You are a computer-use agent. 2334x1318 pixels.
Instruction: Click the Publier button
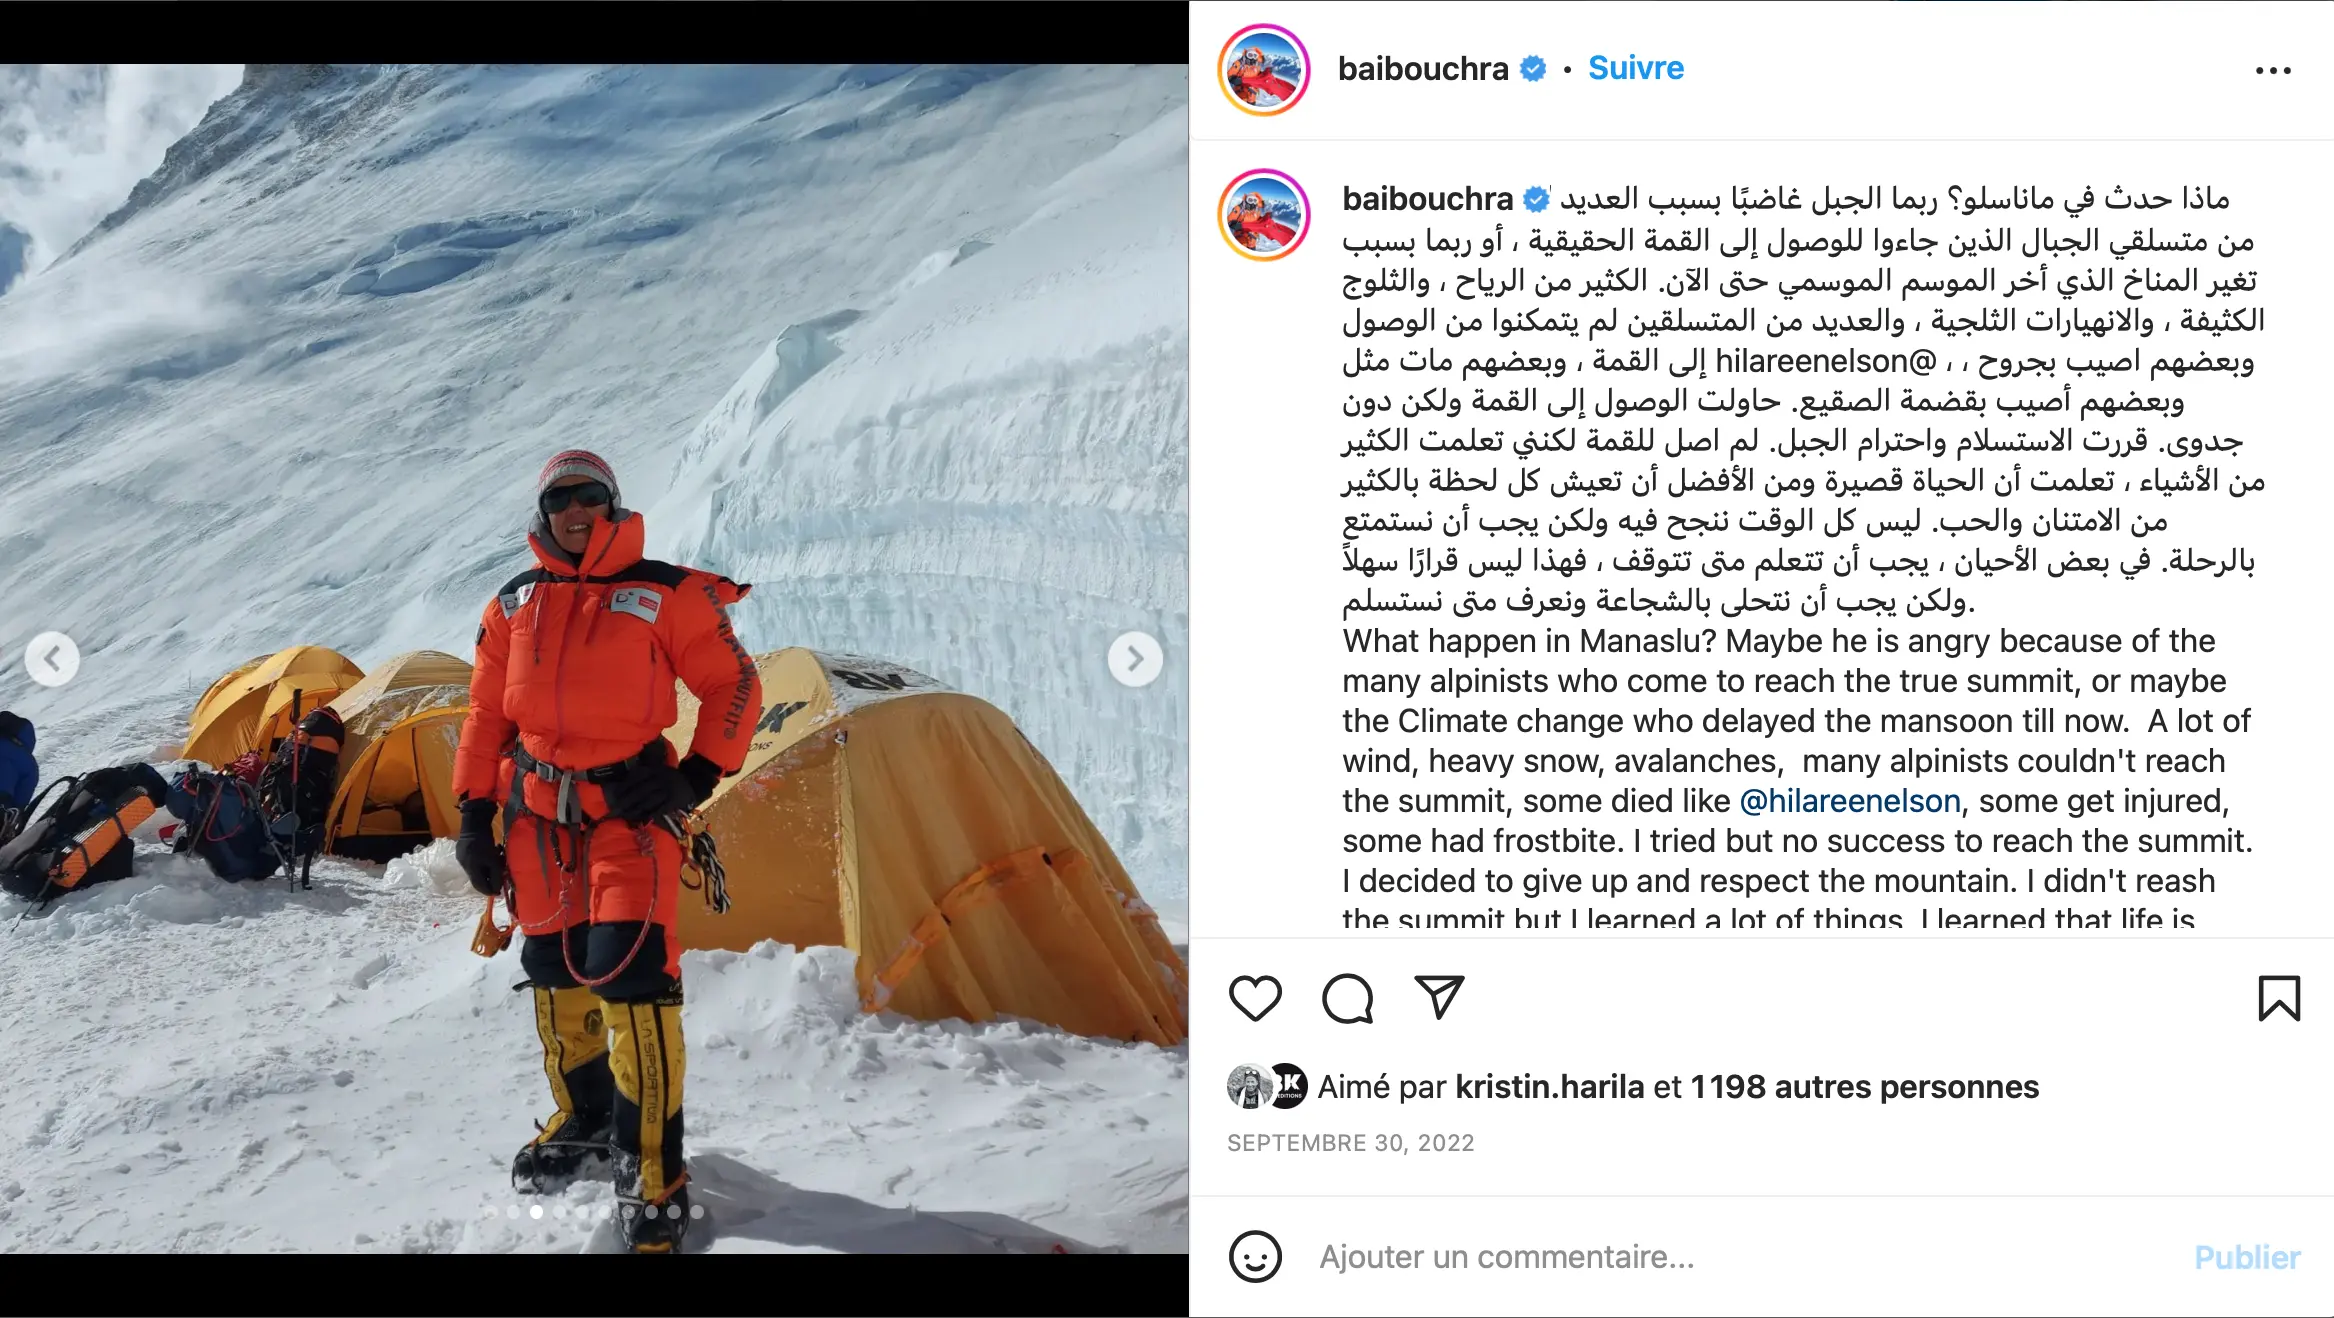pos(2247,1257)
